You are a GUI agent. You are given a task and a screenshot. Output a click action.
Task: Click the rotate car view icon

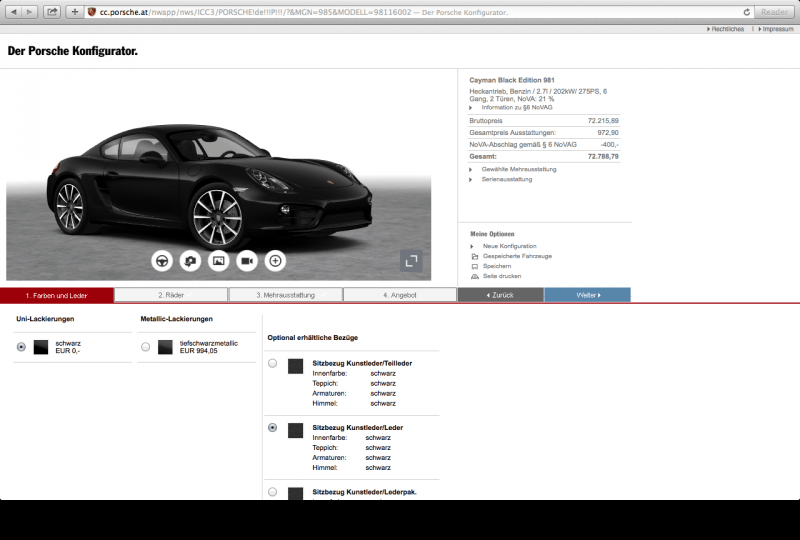[x=190, y=261]
